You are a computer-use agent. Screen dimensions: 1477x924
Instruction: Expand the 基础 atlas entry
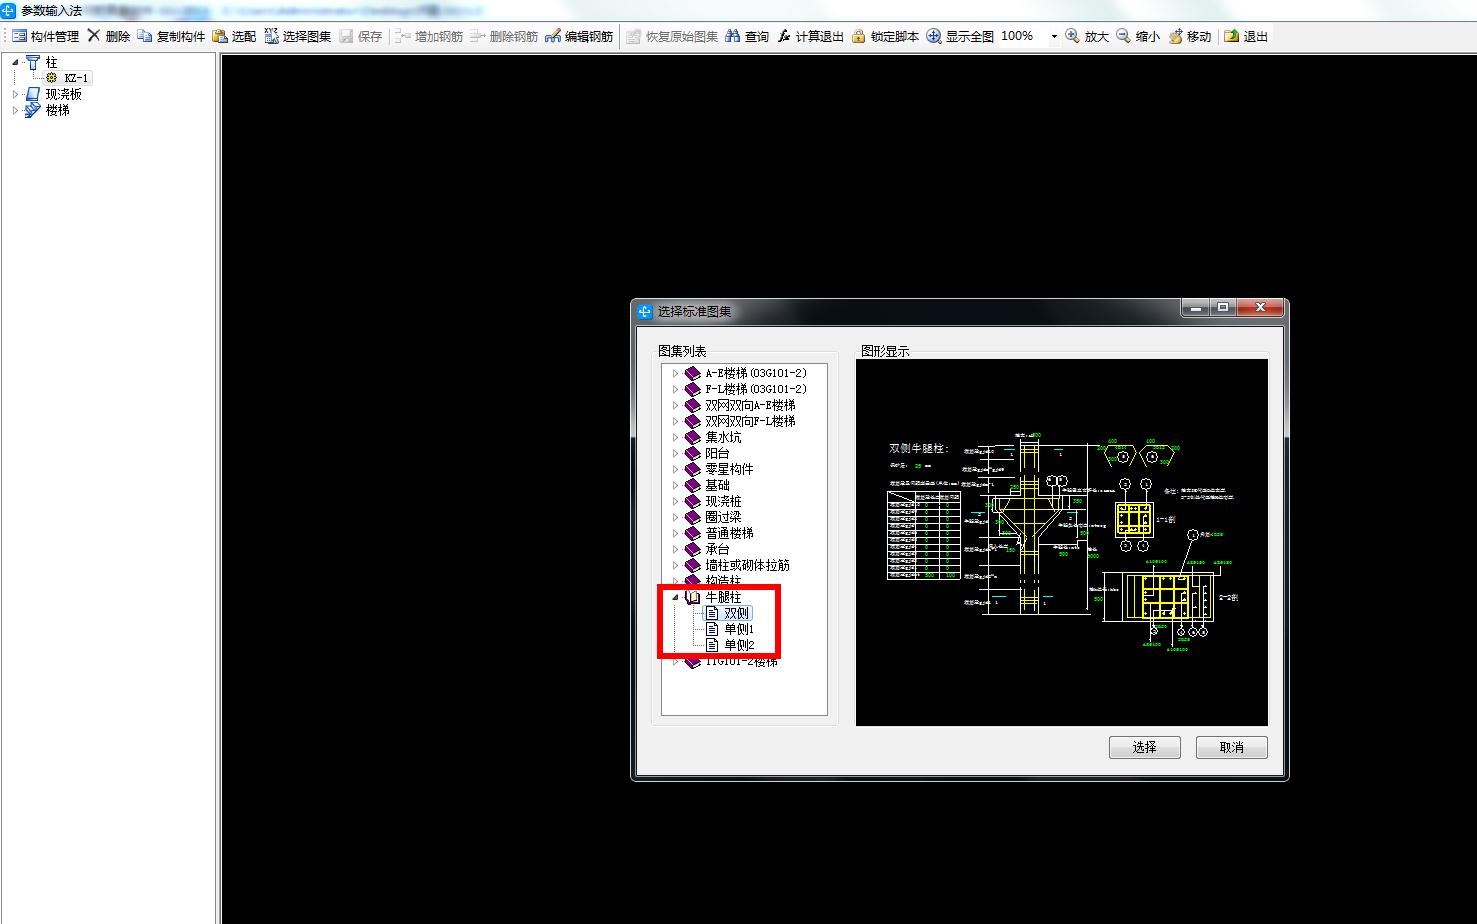(675, 485)
